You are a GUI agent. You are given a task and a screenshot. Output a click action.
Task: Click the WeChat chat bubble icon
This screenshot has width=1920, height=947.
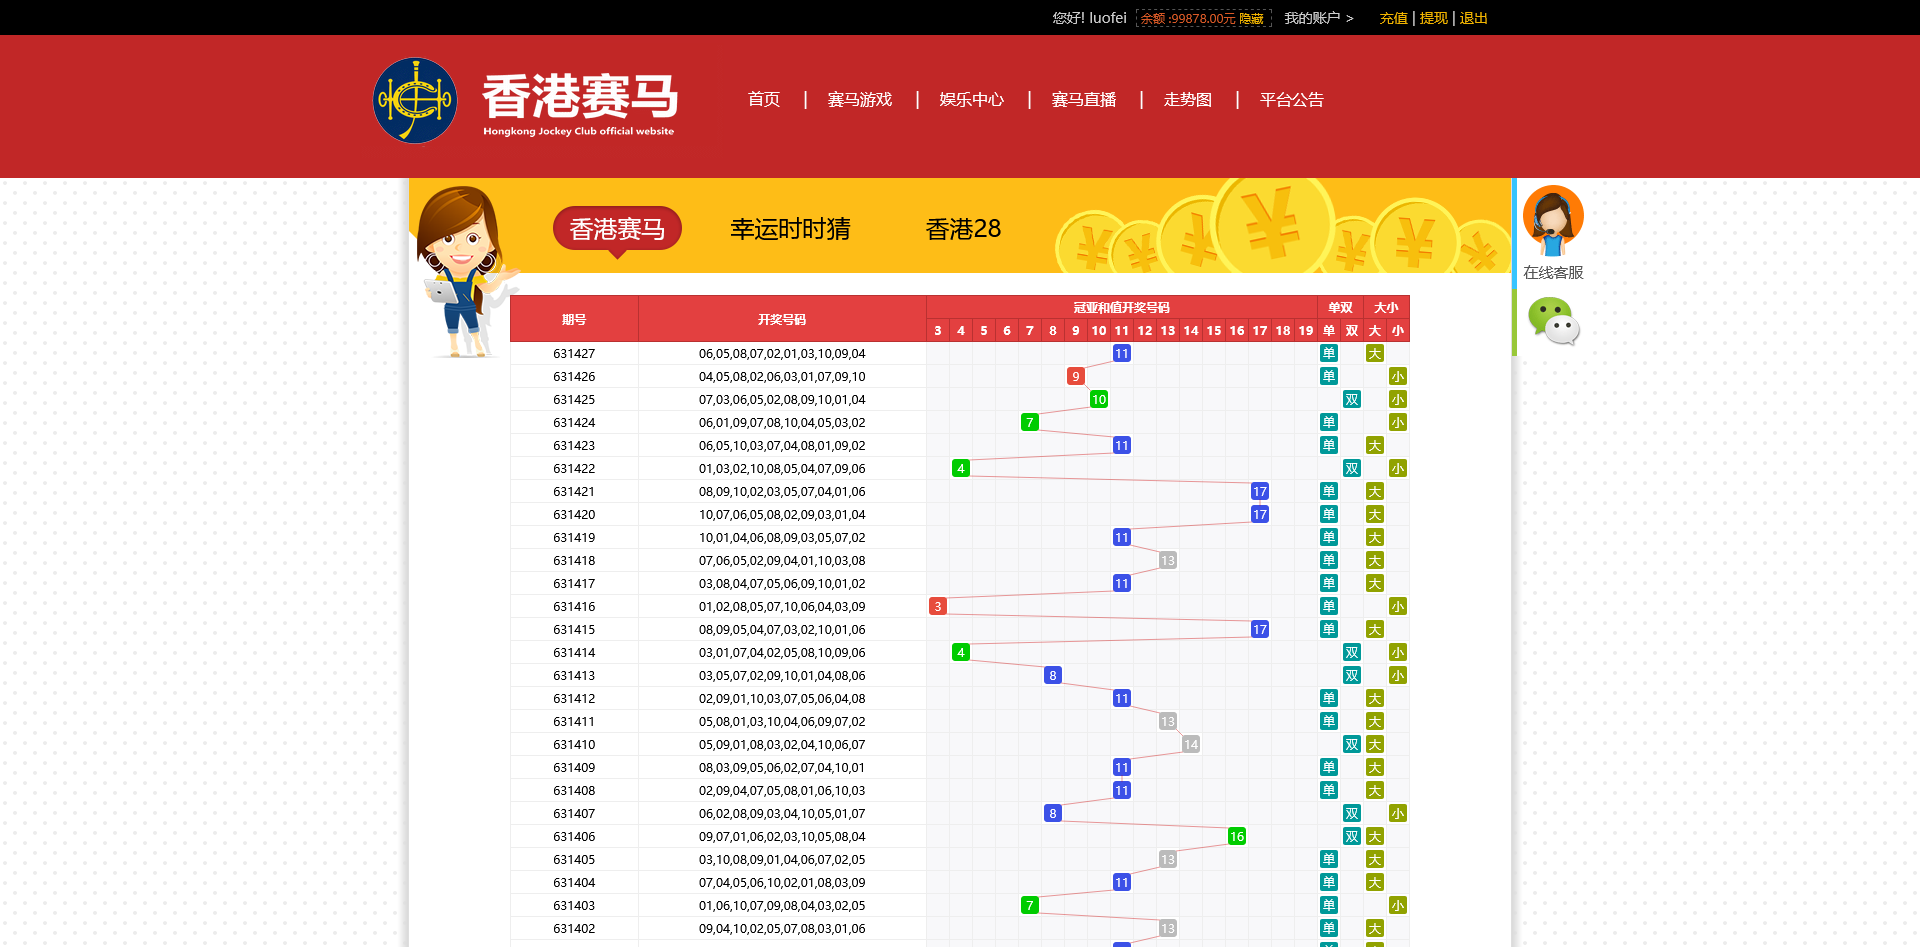point(1552,322)
